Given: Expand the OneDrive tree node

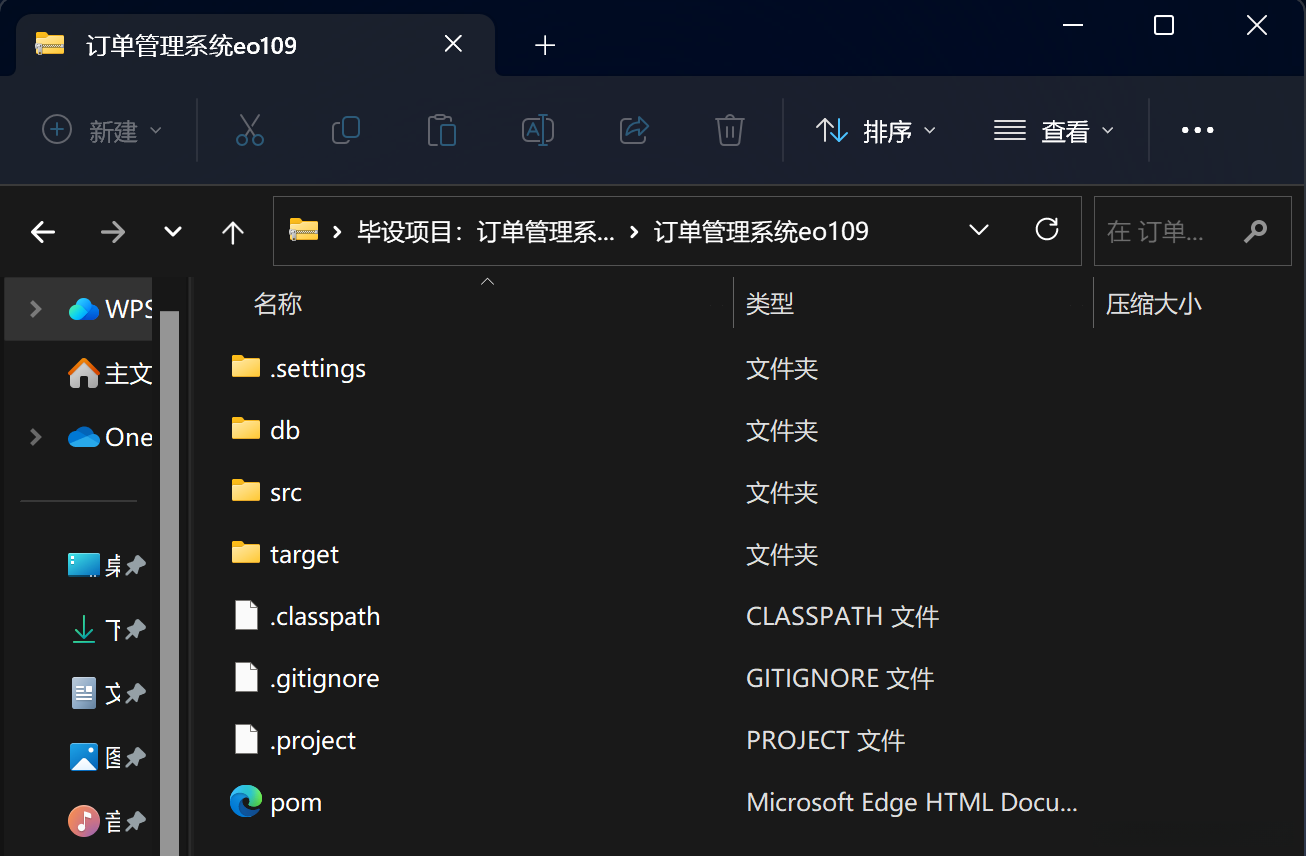Looking at the screenshot, I should pyautogui.click(x=36, y=437).
